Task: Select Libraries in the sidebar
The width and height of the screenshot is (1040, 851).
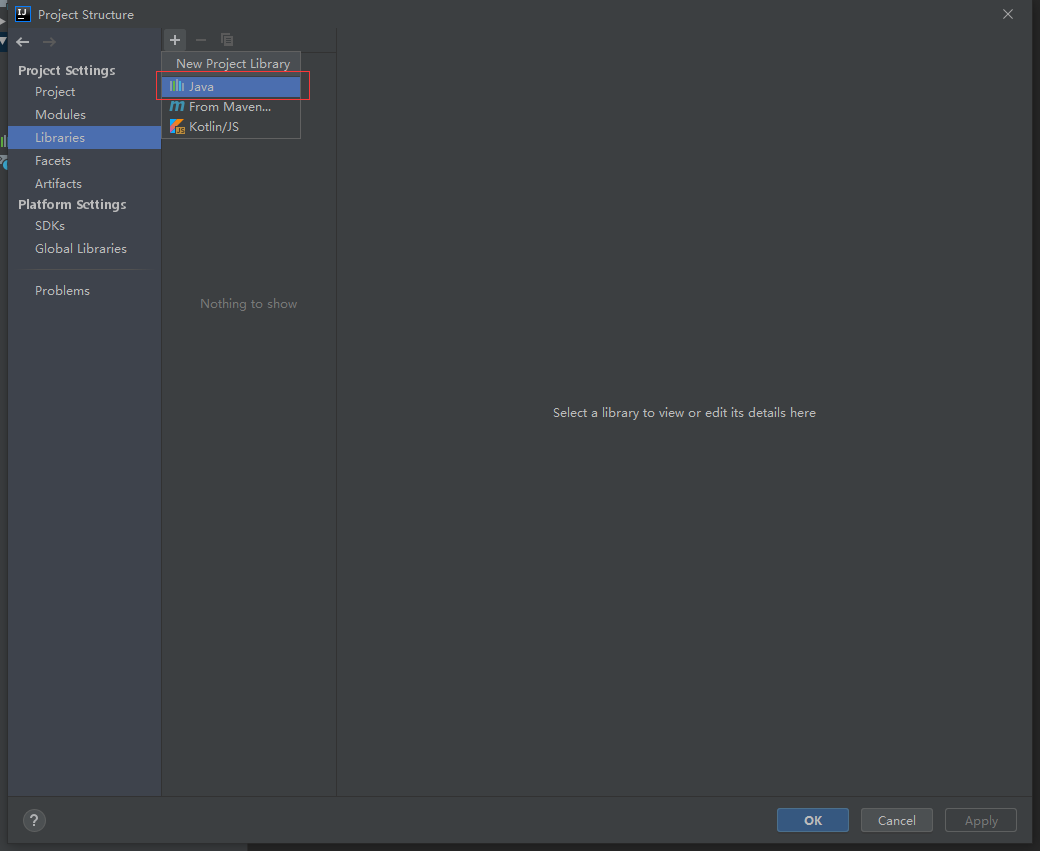Action: point(85,137)
